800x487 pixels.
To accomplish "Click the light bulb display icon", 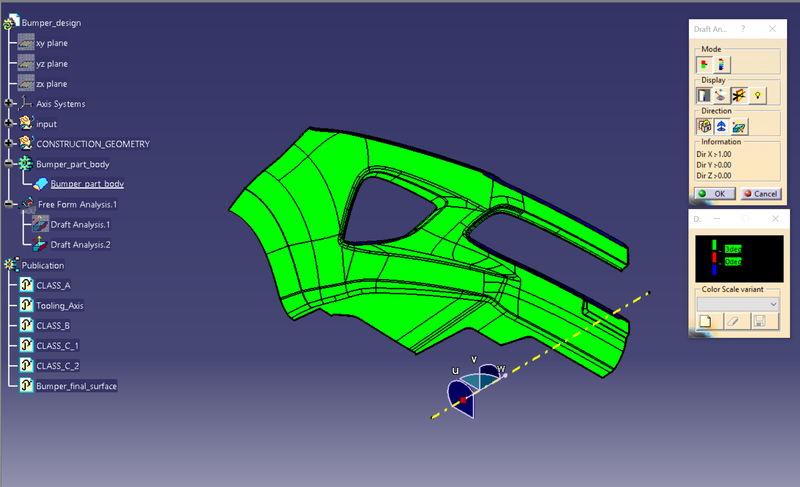I will click(758, 95).
